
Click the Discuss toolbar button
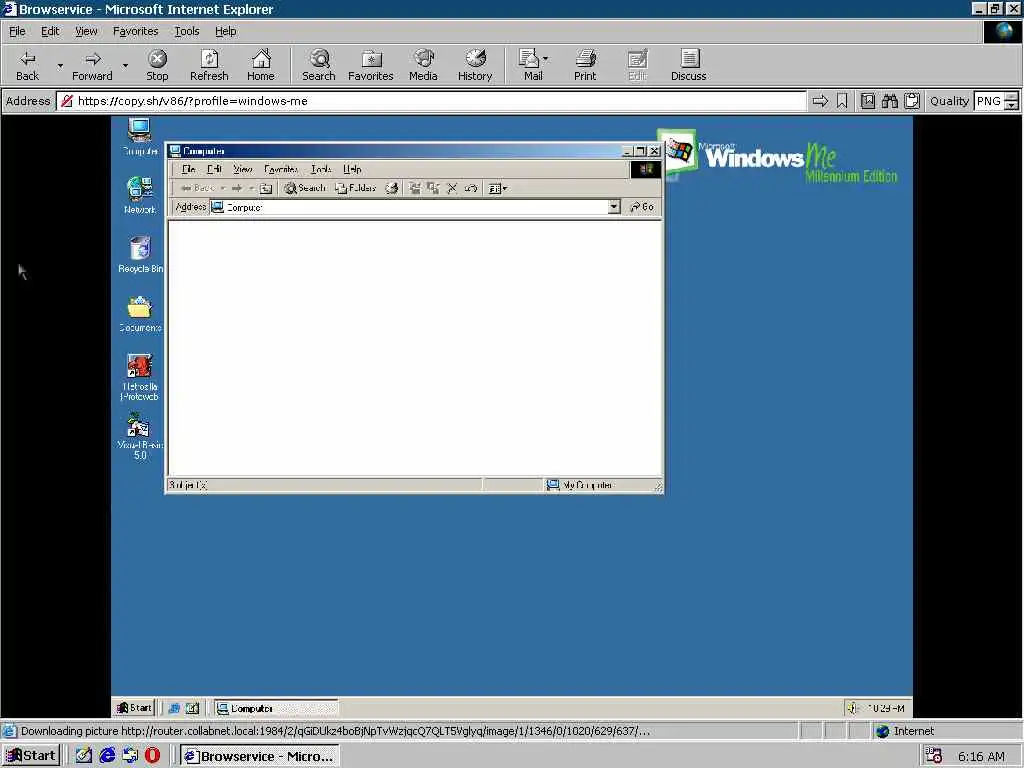pos(688,65)
